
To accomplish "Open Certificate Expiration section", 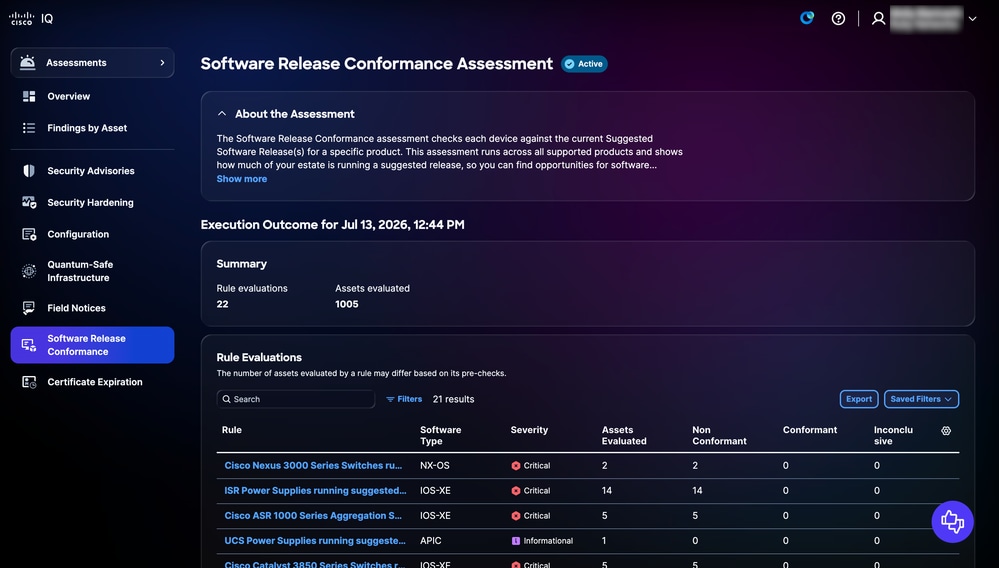I will (95, 382).
